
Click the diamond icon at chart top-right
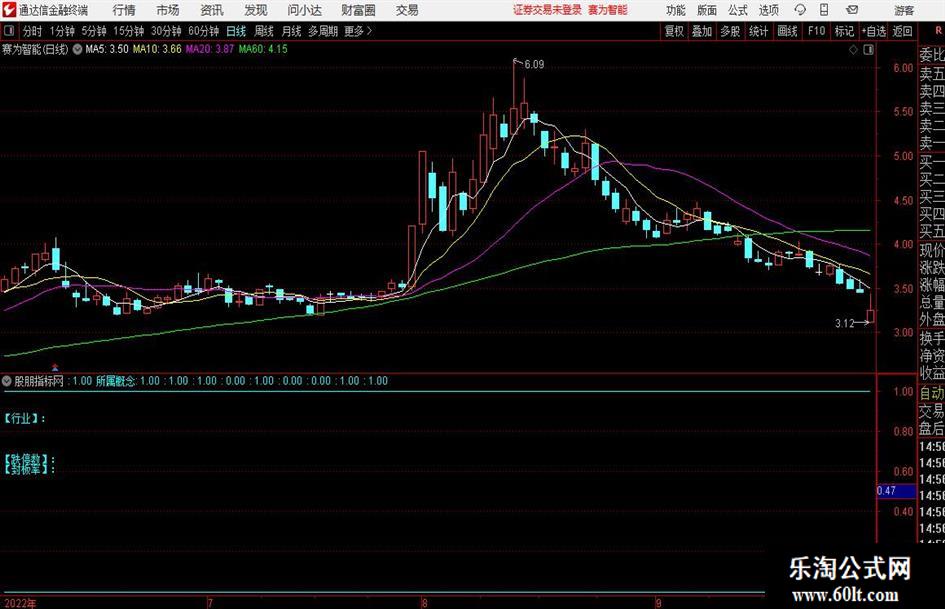click(853, 50)
